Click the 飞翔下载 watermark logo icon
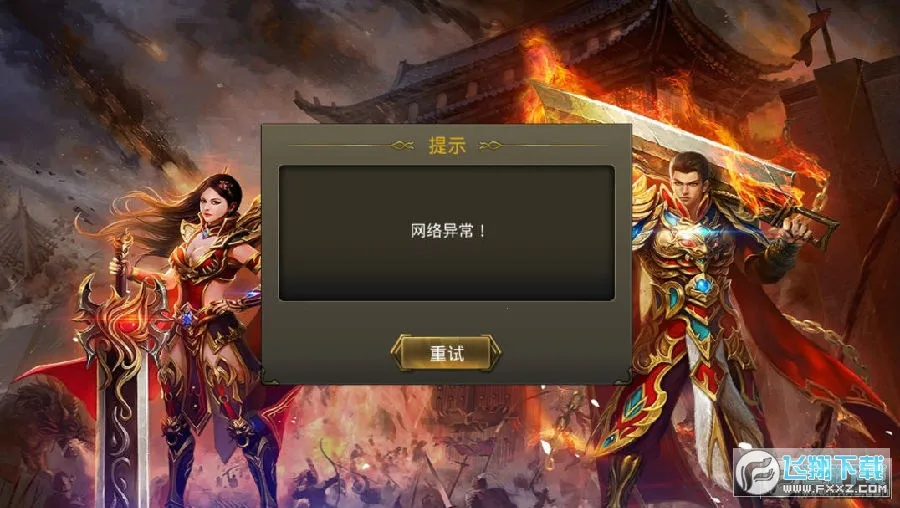The width and height of the screenshot is (900, 508). (758, 472)
